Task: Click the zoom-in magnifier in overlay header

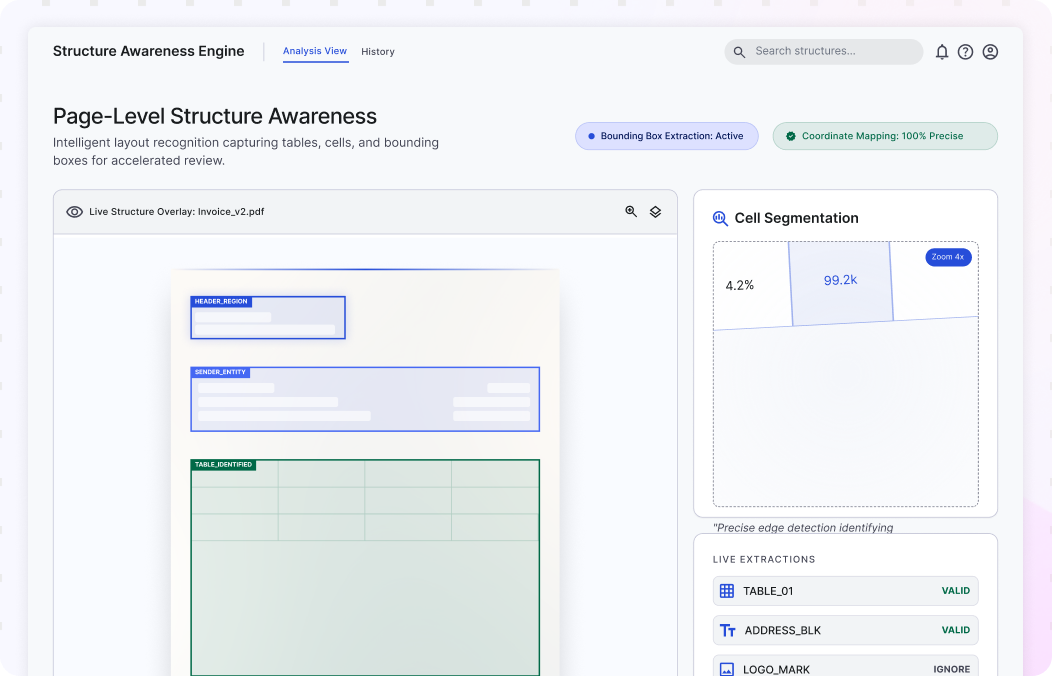Action: tap(631, 211)
